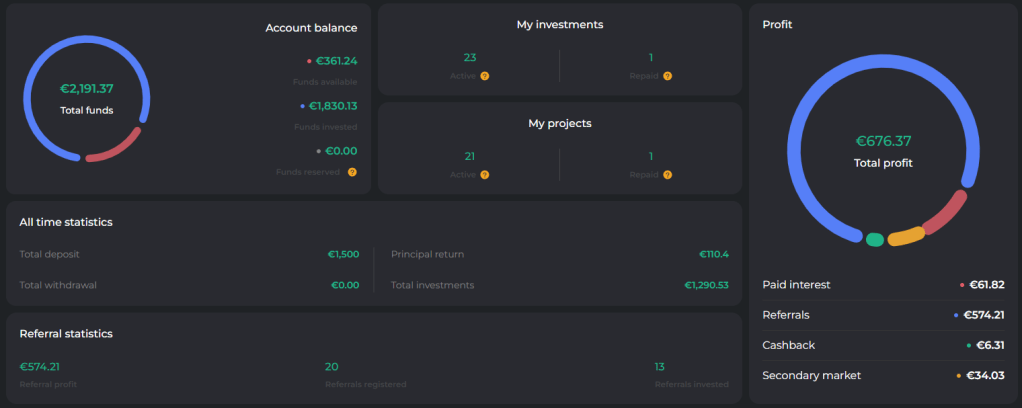Viewport: 1022px width, 408px height.
Task: Click the active investments count 23
Action: pyautogui.click(x=470, y=58)
